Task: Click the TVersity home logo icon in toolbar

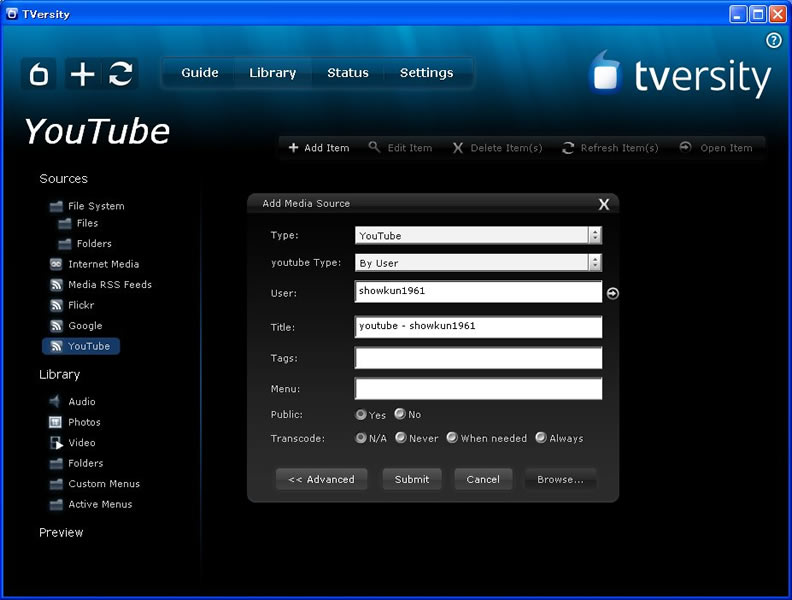Action: (x=39, y=74)
